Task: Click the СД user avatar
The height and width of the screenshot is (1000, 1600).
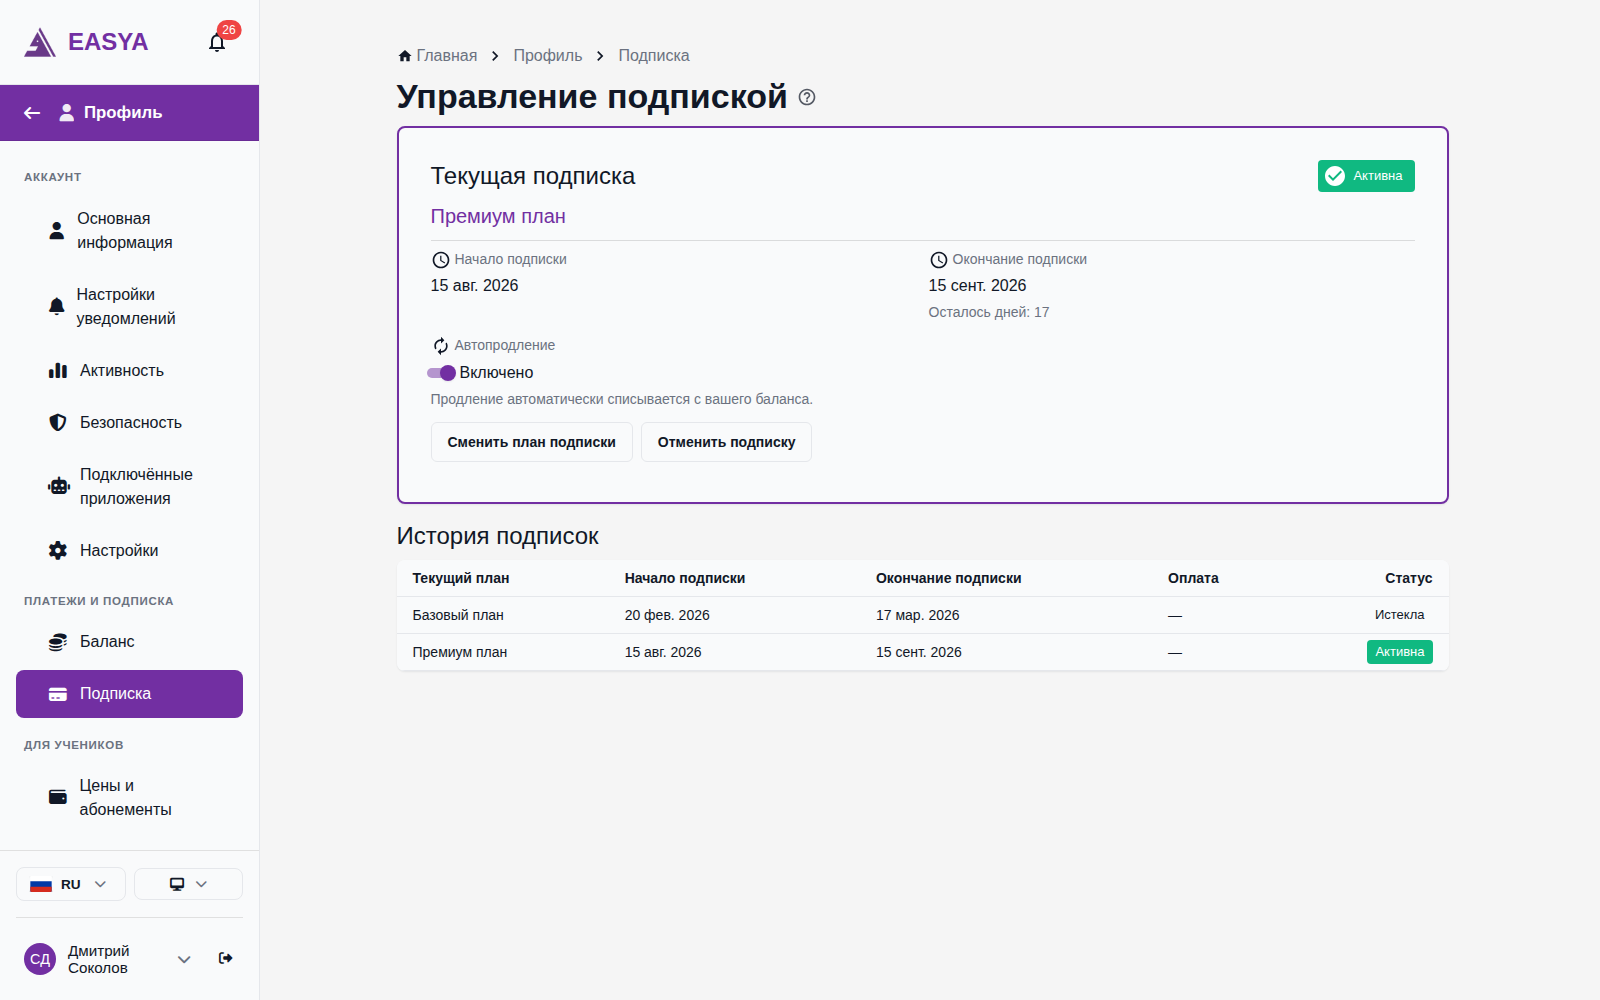Action: (x=40, y=959)
